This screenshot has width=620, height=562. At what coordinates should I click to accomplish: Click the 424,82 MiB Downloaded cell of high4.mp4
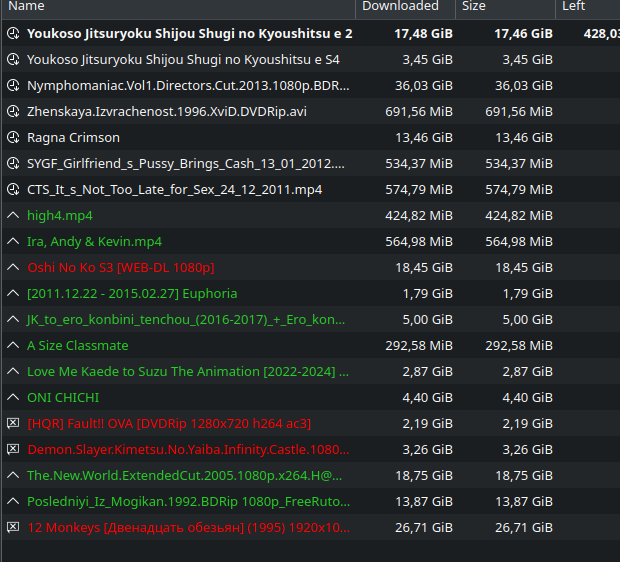[419, 216]
